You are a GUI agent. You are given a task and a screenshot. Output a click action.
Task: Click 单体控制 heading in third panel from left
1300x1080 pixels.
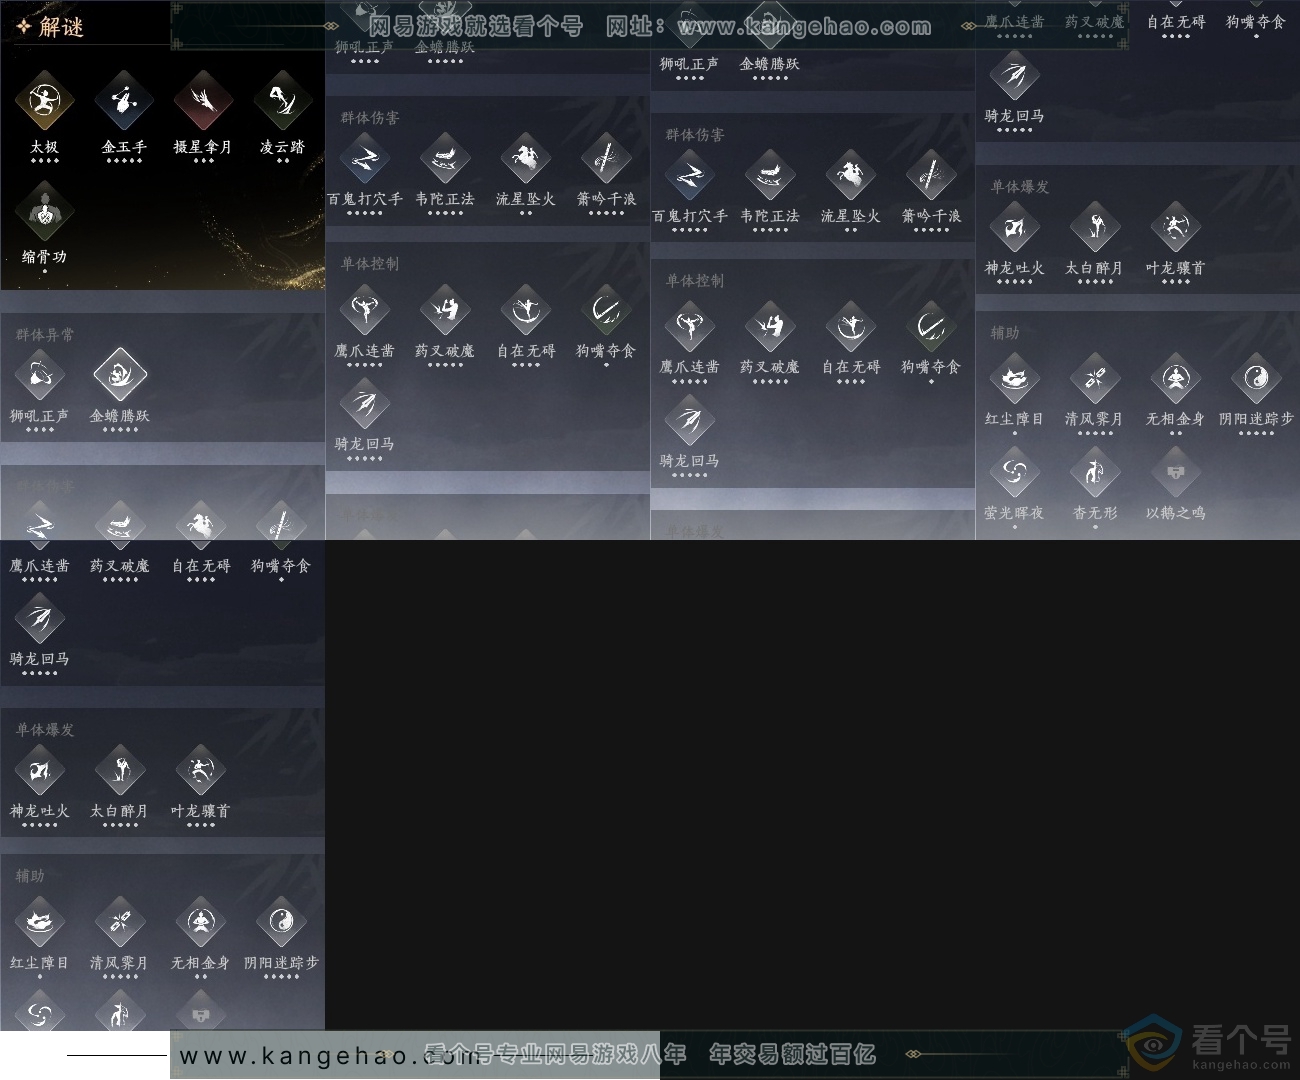pos(695,280)
